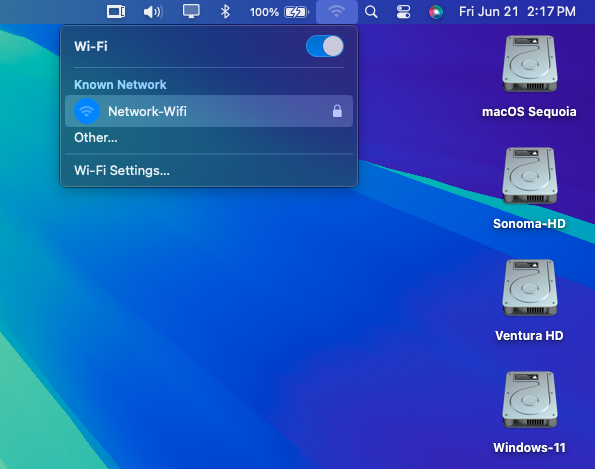Open Wi-Fi Settings...
Screen dimensions: 595x469
122,170
